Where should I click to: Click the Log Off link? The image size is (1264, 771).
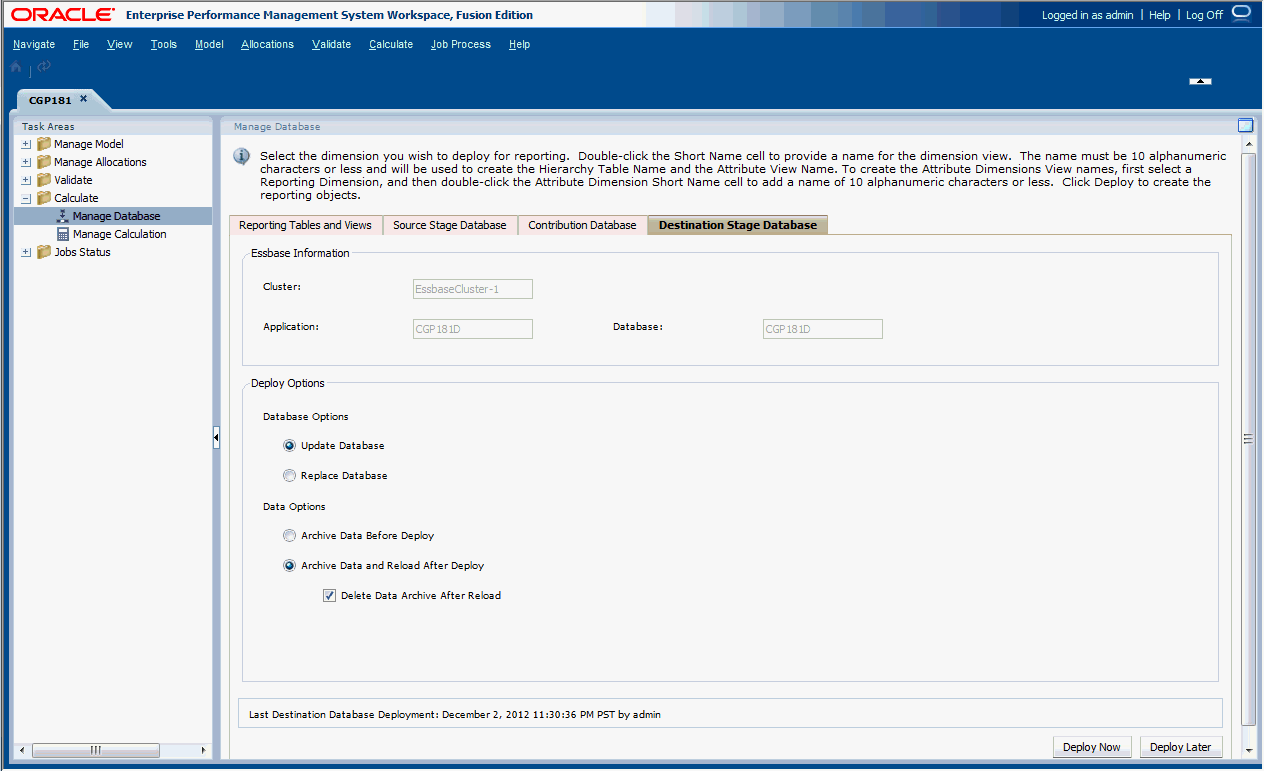(x=1204, y=15)
